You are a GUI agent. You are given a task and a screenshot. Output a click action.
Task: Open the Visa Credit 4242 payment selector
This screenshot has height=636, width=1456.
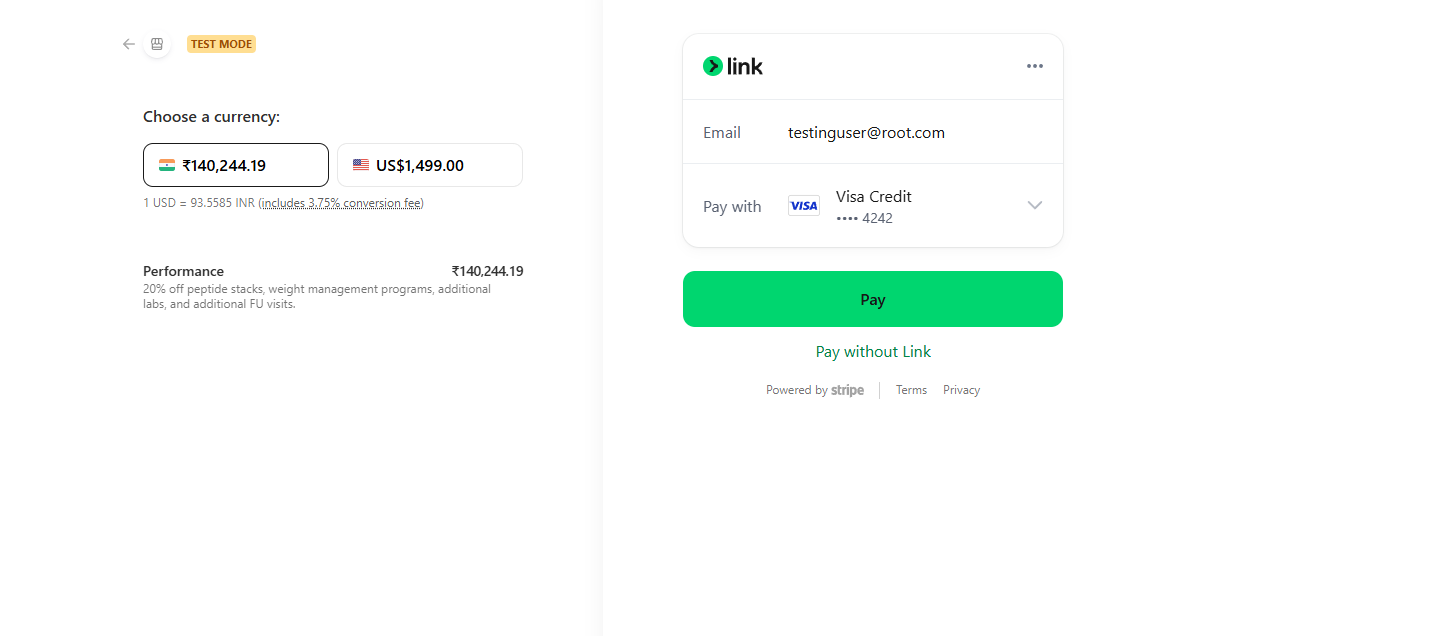(900, 206)
